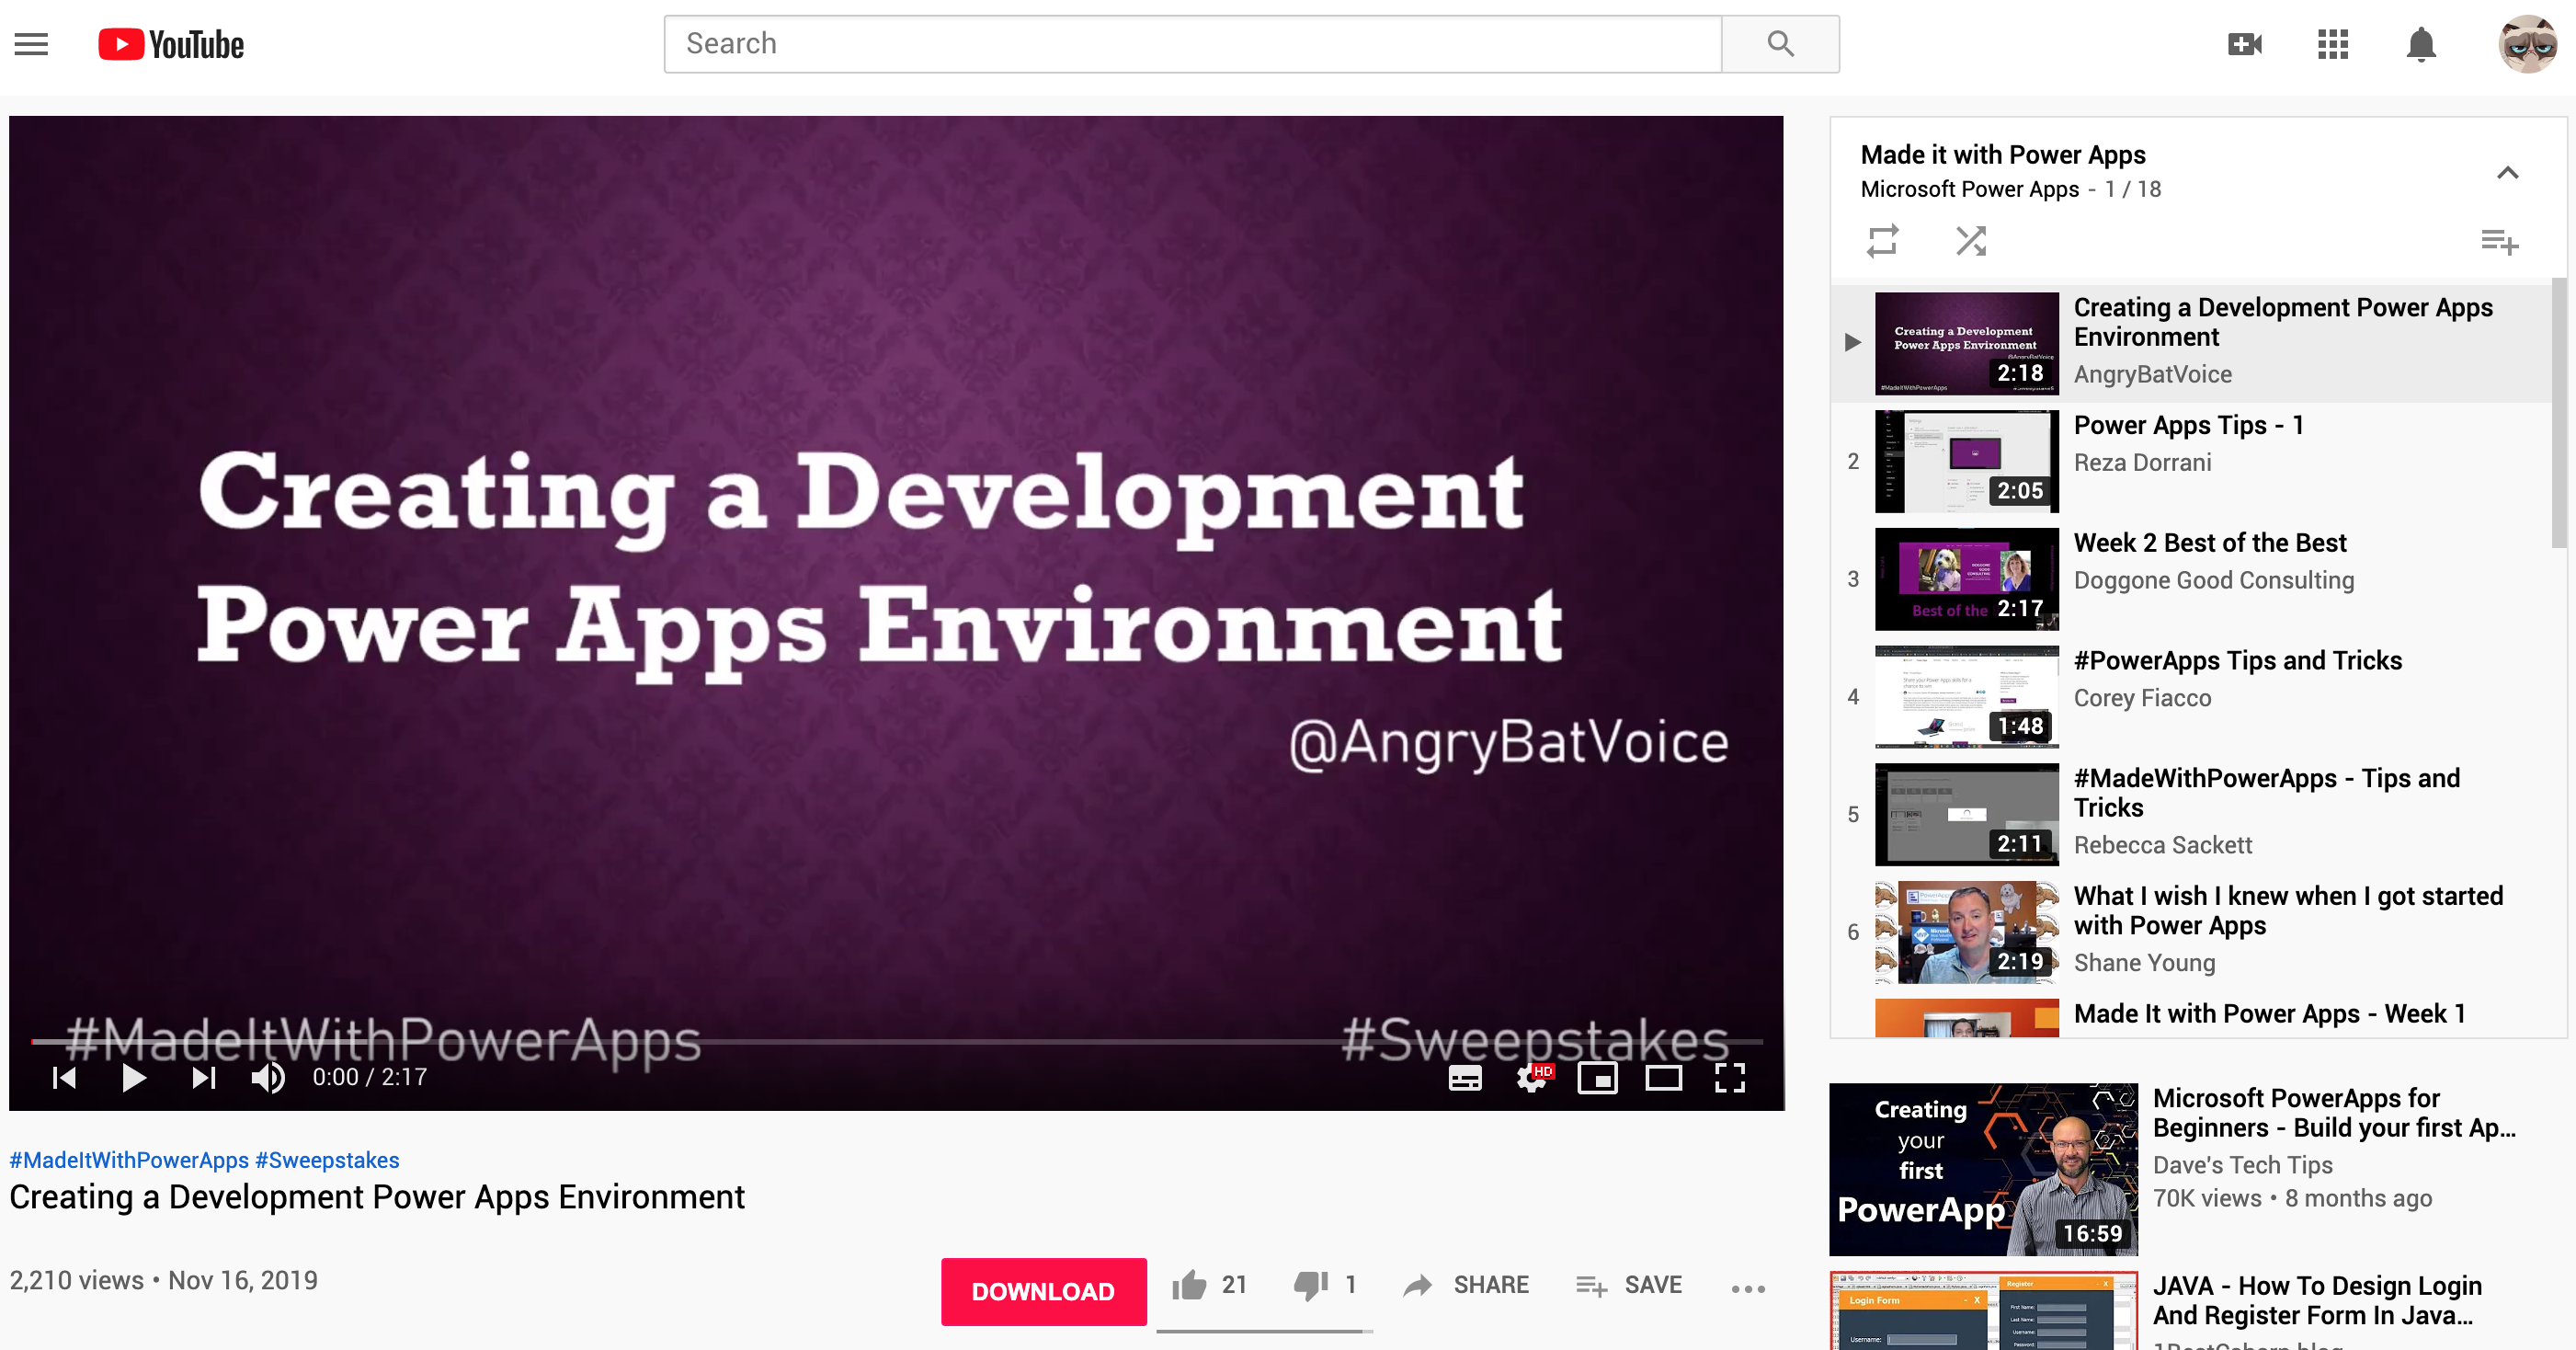Skip to previous video in player
Screen dimensions: 2576x1350
tap(64, 1077)
